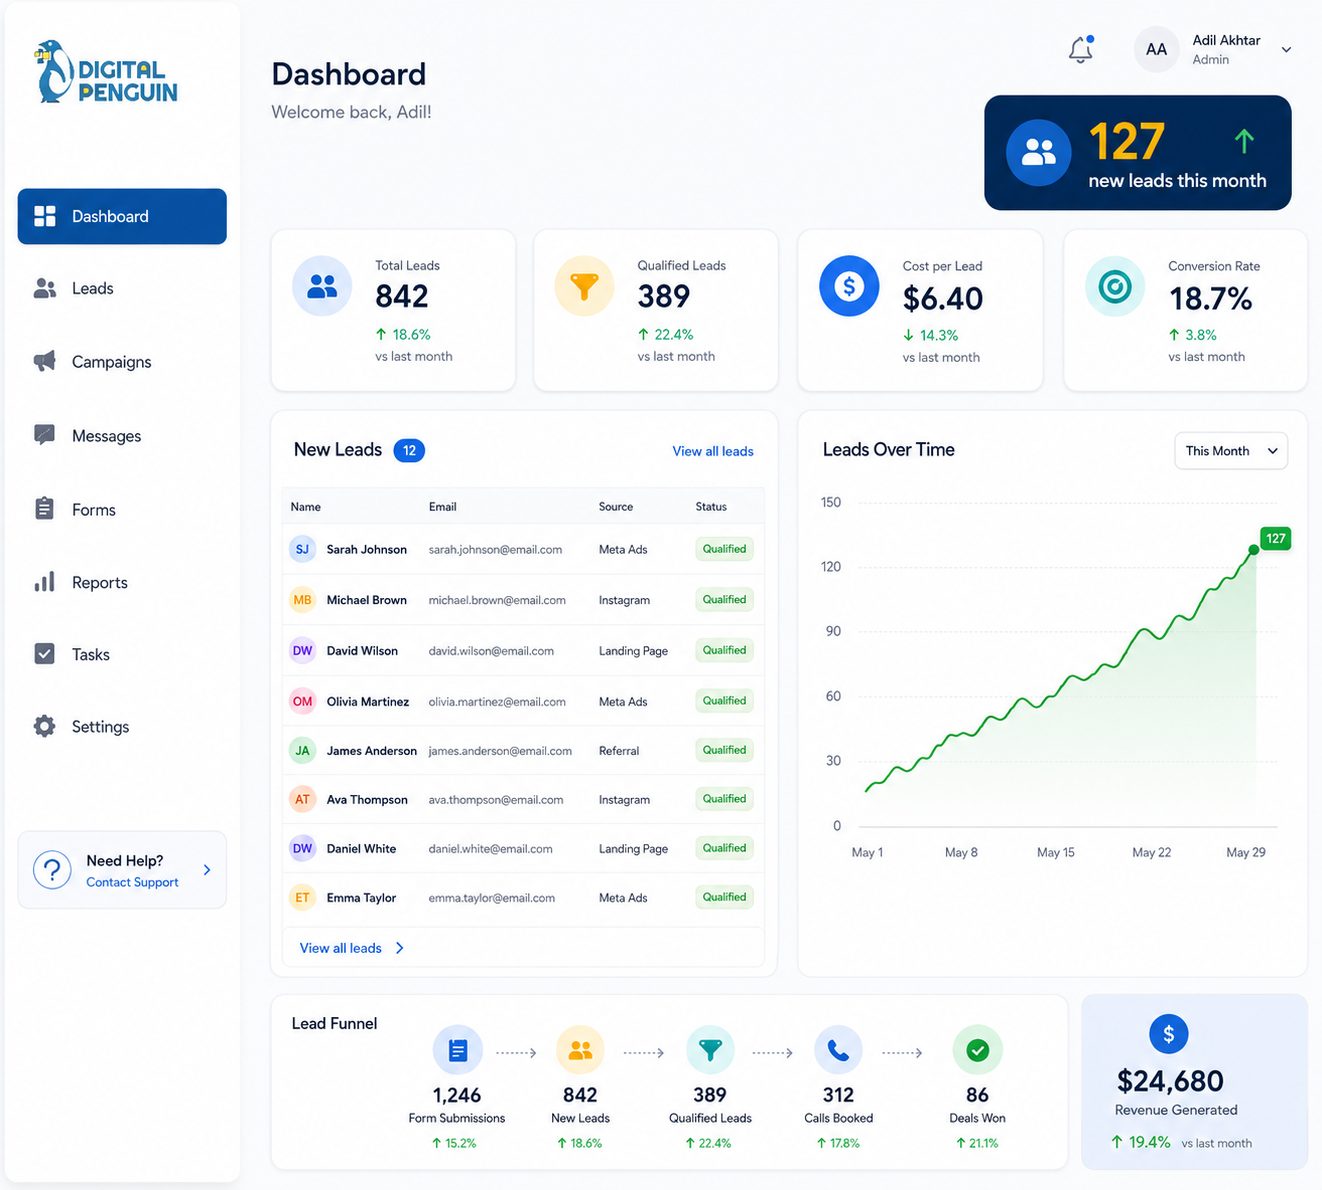Click the Digital Penguin logo
The width and height of the screenshot is (1322, 1190).
coord(105,72)
